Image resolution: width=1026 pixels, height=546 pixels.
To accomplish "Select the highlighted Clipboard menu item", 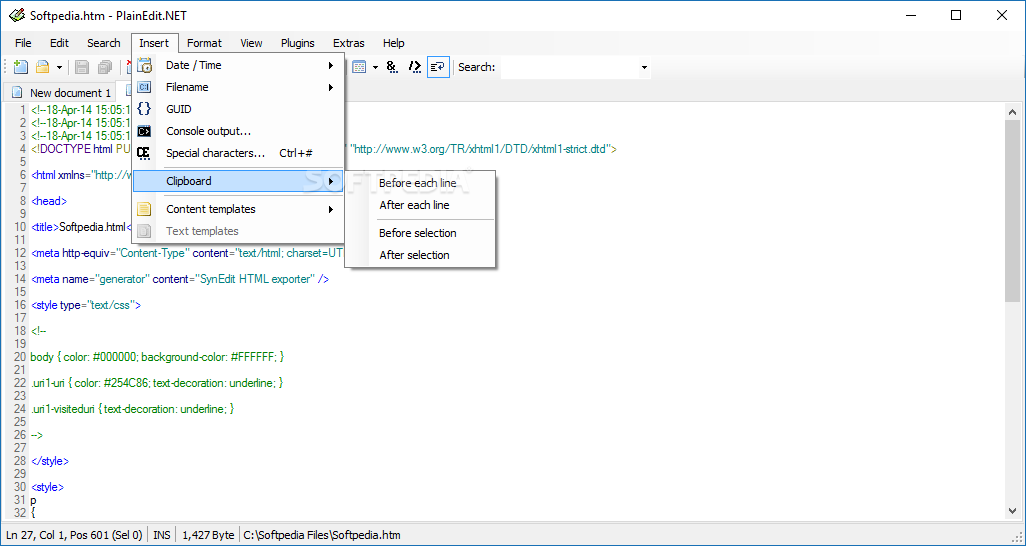I will 238,181.
